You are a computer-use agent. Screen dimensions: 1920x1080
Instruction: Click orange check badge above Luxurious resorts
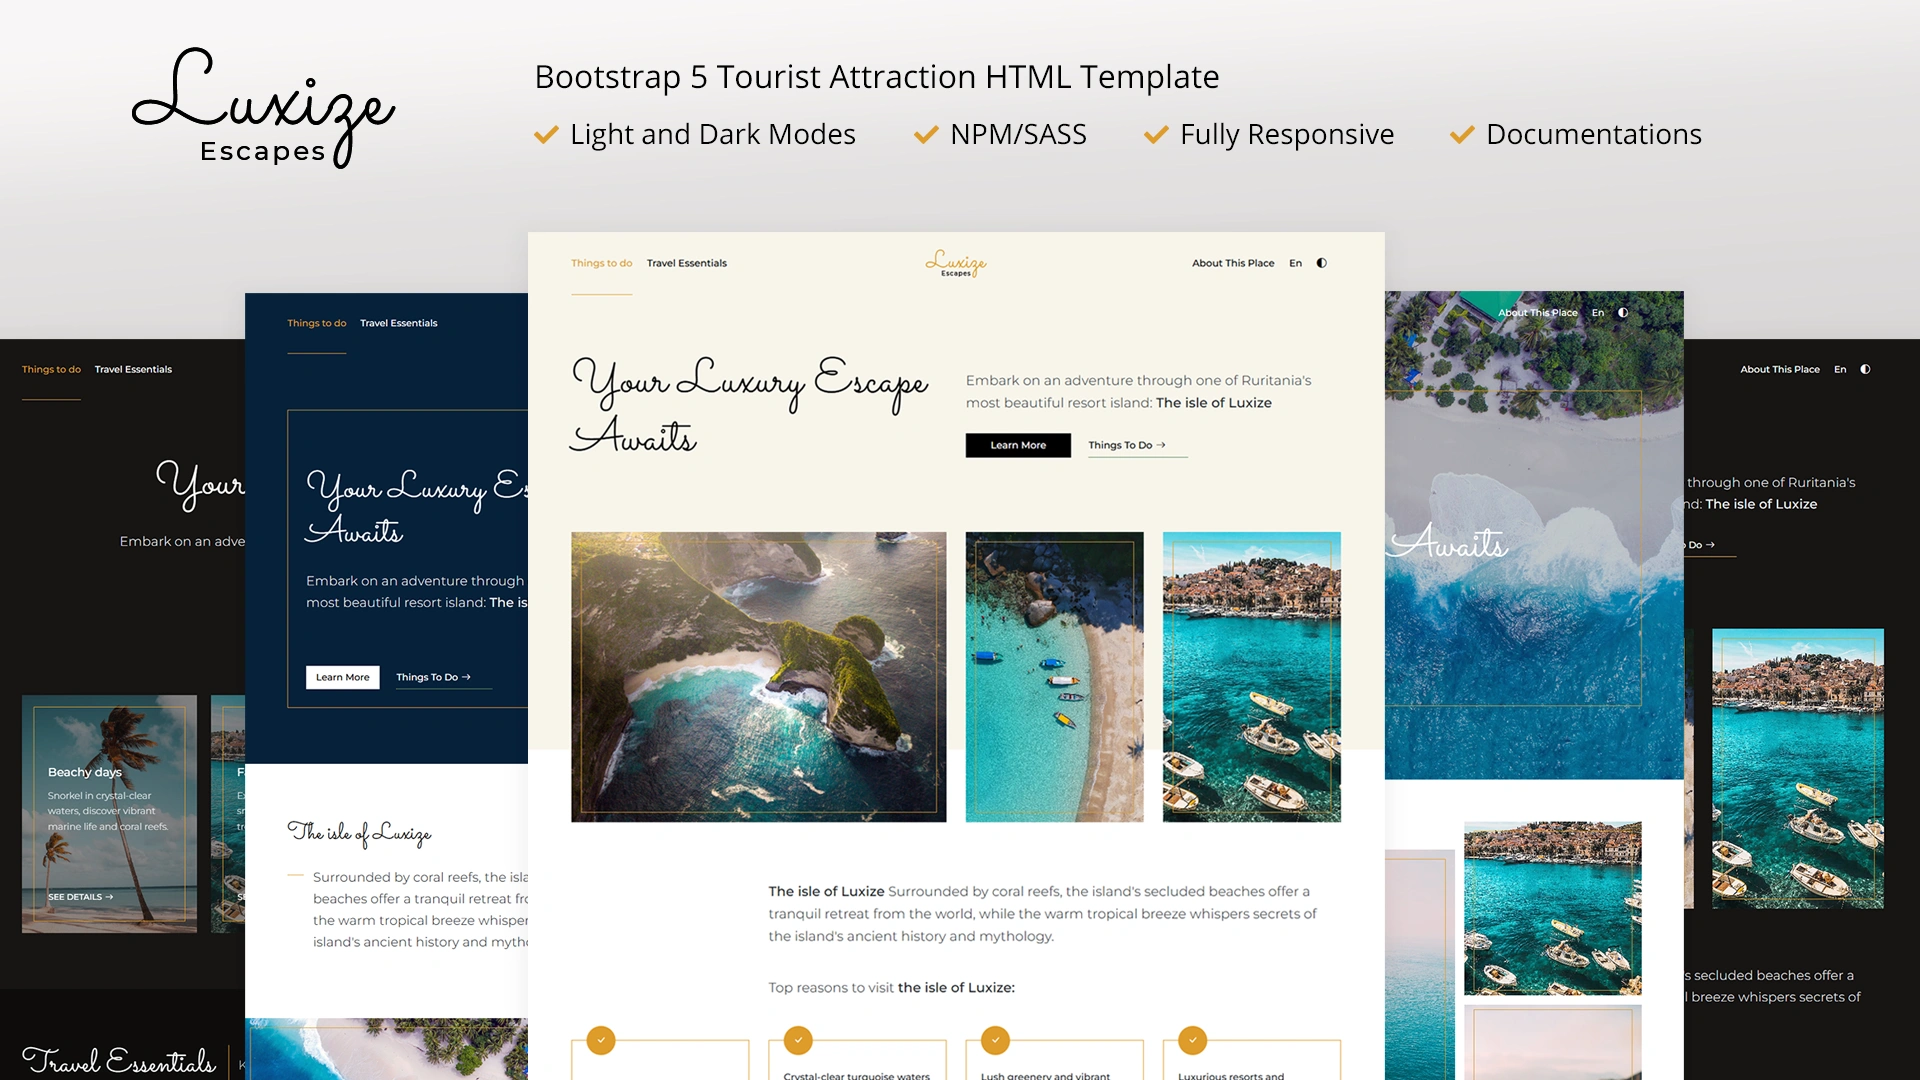click(x=1192, y=1040)
